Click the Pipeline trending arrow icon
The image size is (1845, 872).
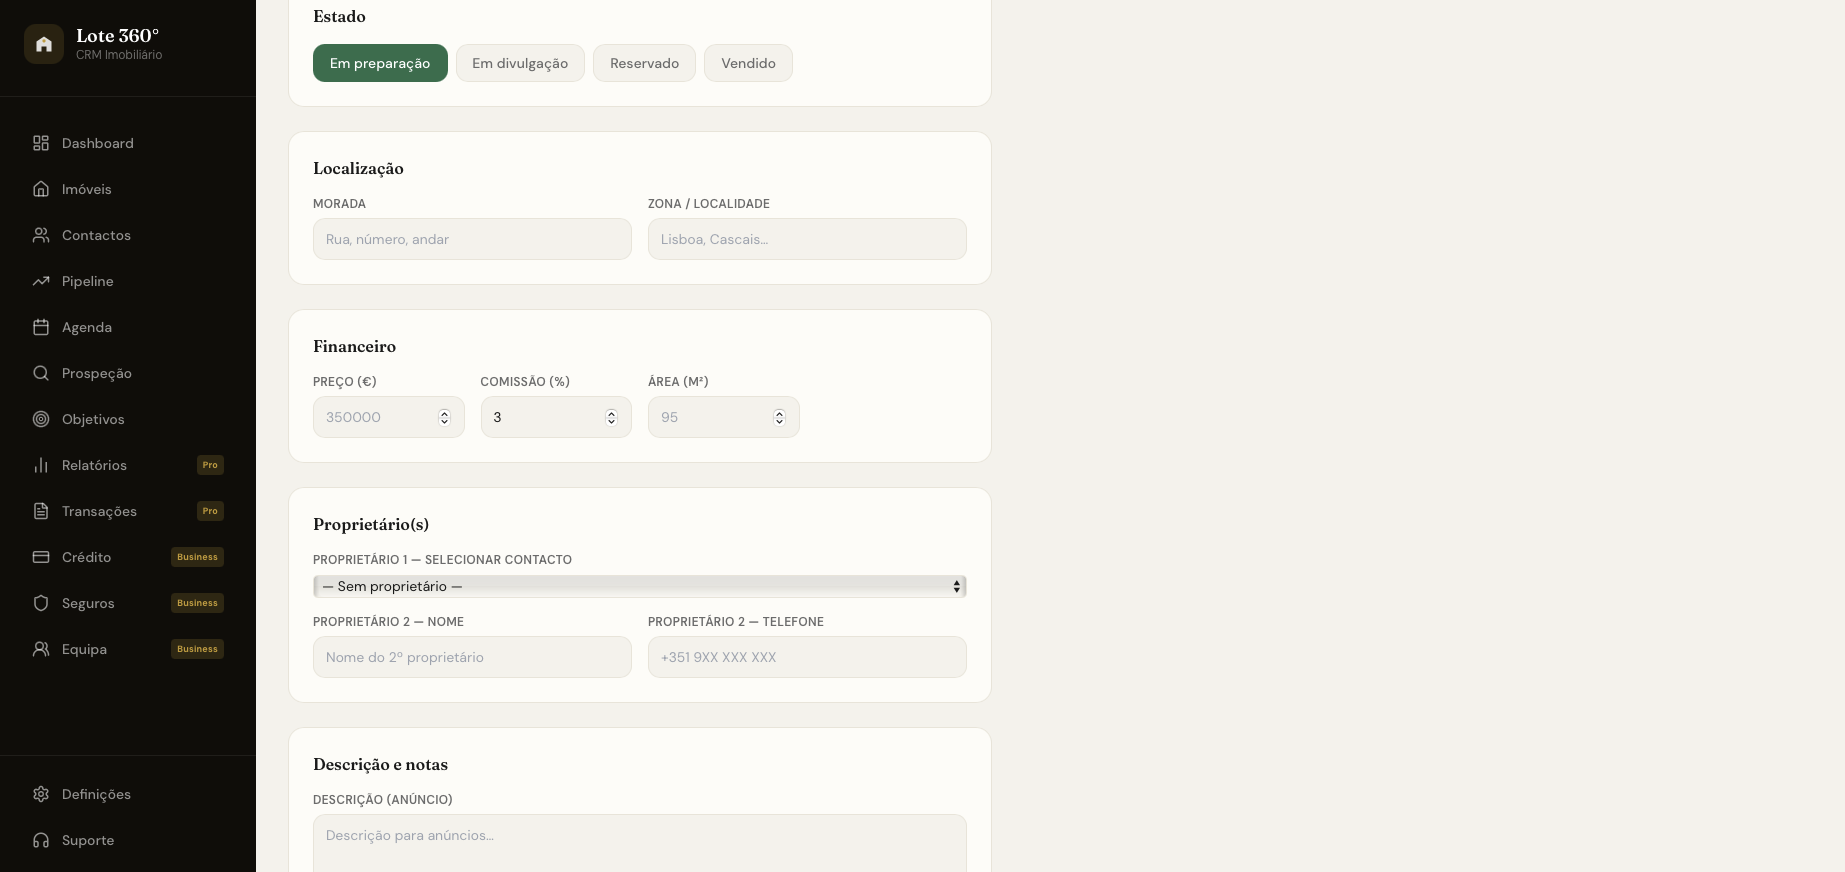pyautogui.click(x=41, y=281)
